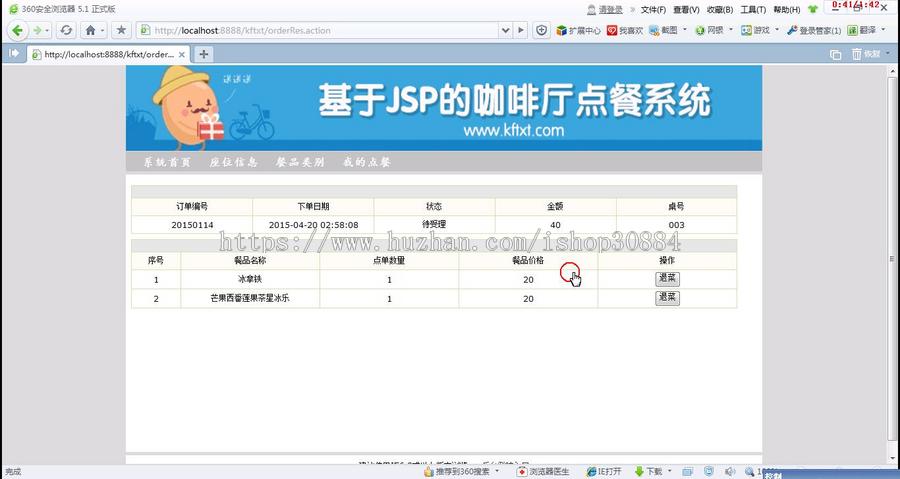
Task: Click the 餐品价格 column header
Action: 528,260
